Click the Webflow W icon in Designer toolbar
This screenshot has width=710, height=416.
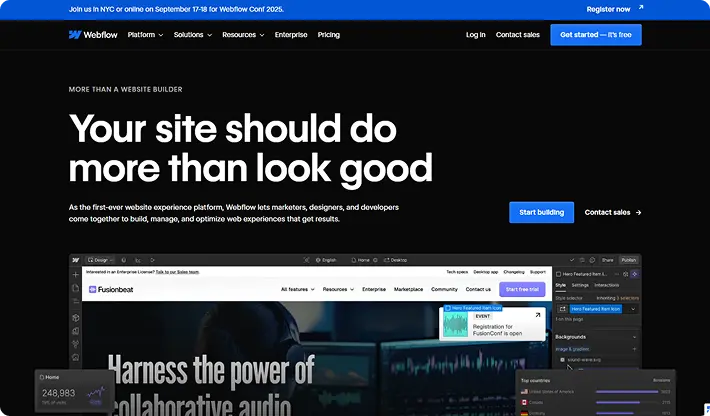tap(76, 260)
